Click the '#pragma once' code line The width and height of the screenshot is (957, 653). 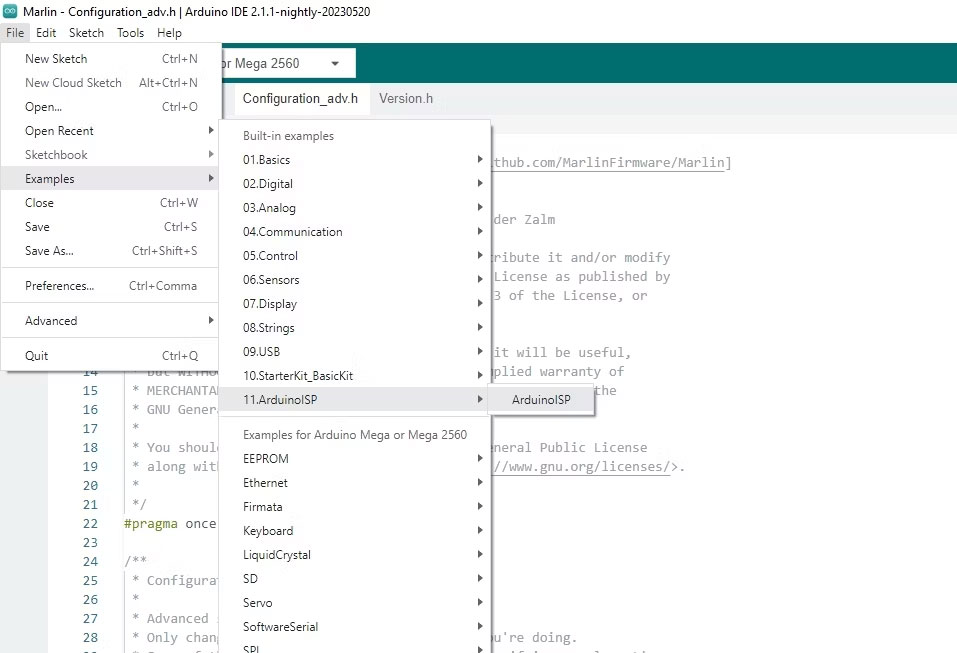pyautogui.click(x=170, y=524)
